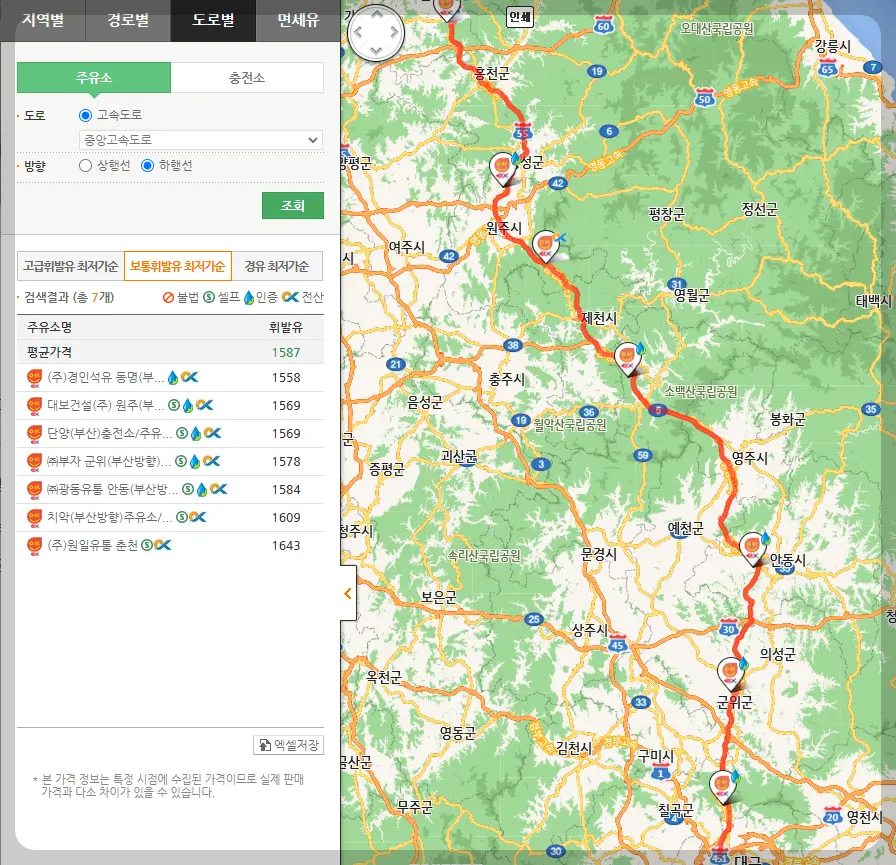Switch to the 지역별 tab
896x865 pixels.
43,20
